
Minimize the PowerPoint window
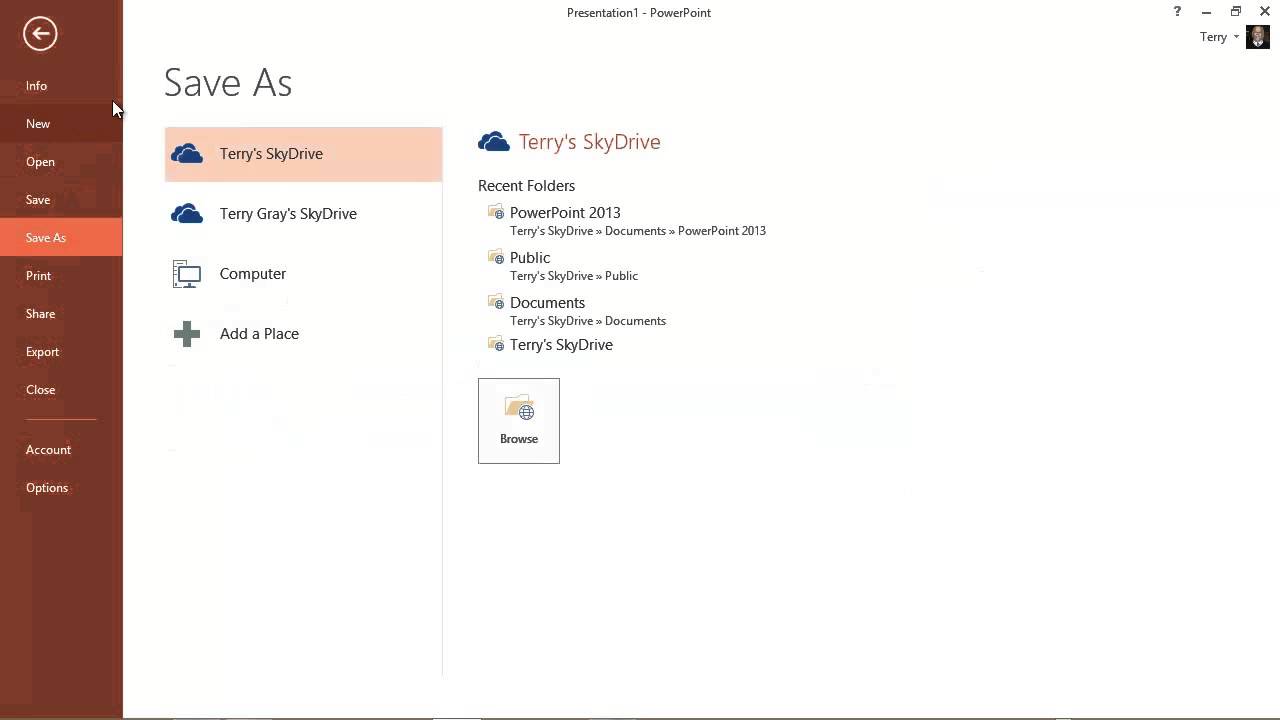(x=1207, y=12)
